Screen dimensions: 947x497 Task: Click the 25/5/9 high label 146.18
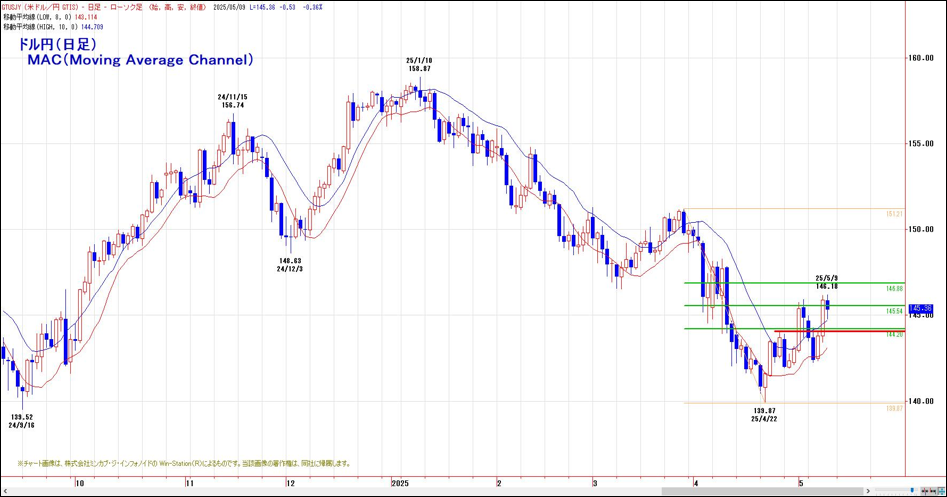pos(826,282)
